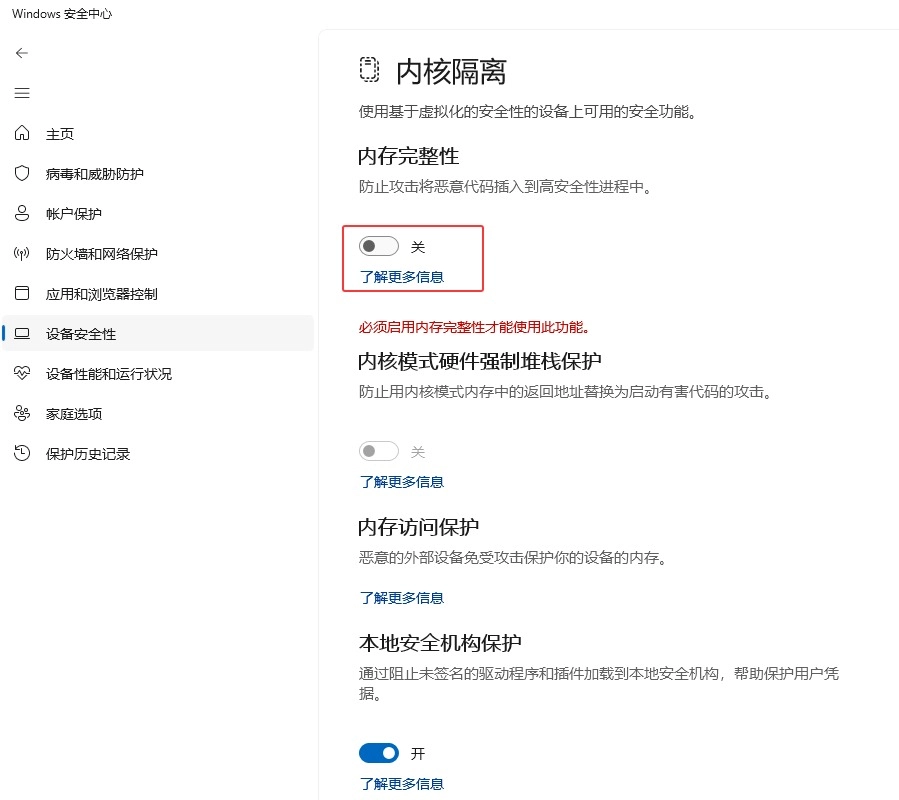
Task: Open 病毒和威胁防护 shield icon
Action: pos(22,173)
